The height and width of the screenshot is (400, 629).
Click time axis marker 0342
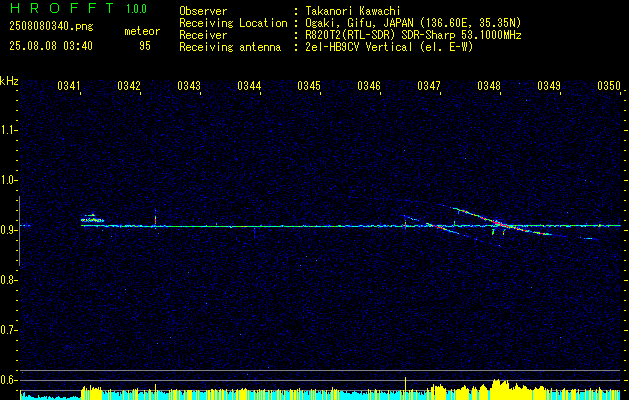pos(129,85)
